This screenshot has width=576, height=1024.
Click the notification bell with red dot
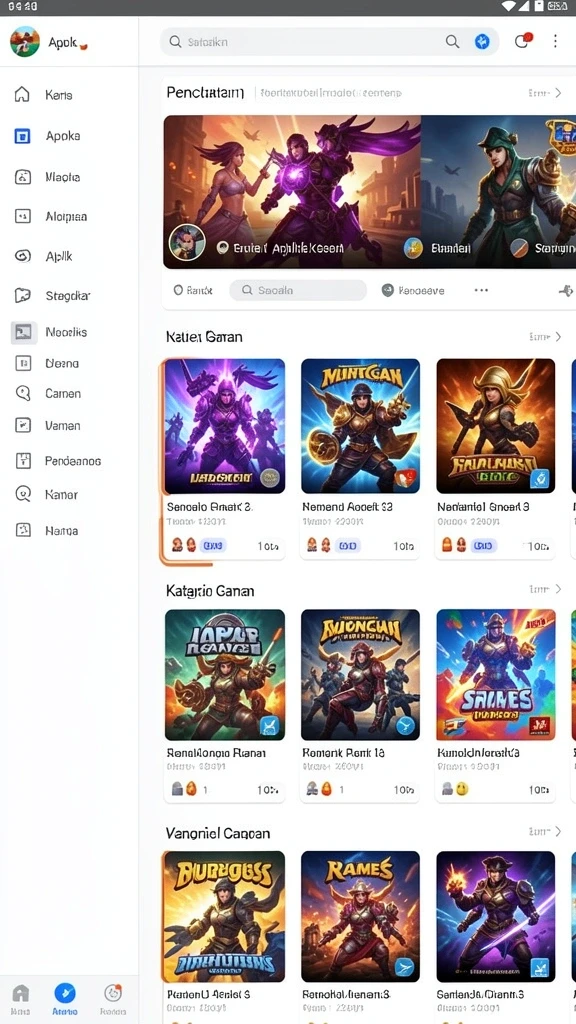pyautogui.click(x=522, y=41)
